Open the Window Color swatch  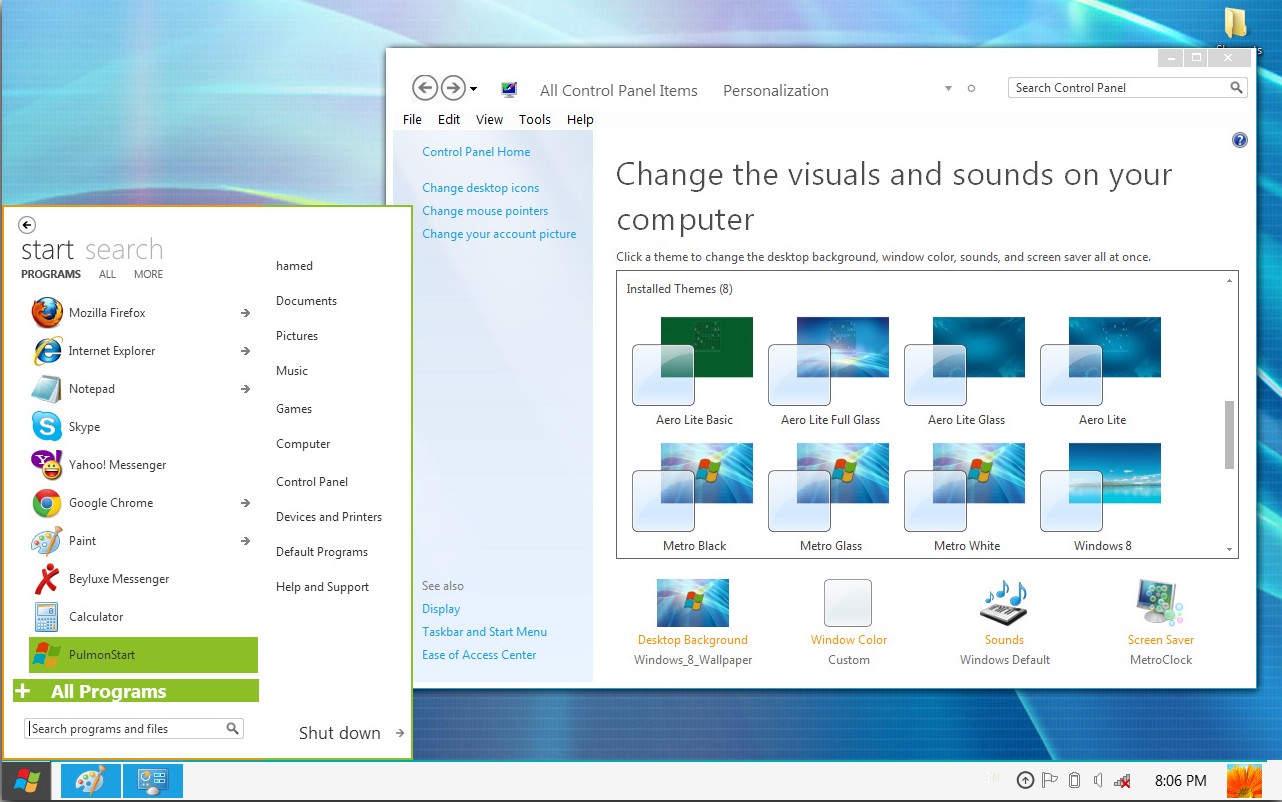pyautogui.click(x=848, y=603)
